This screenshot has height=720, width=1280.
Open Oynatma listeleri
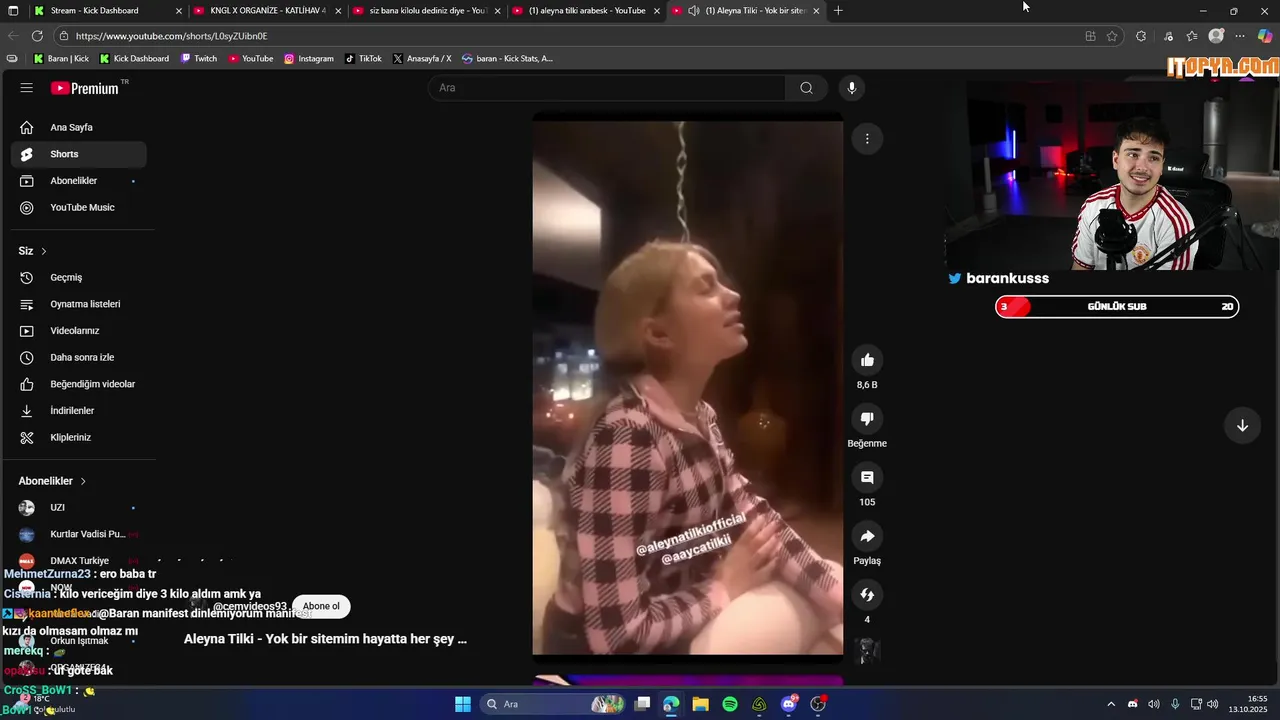click(79, 304)
